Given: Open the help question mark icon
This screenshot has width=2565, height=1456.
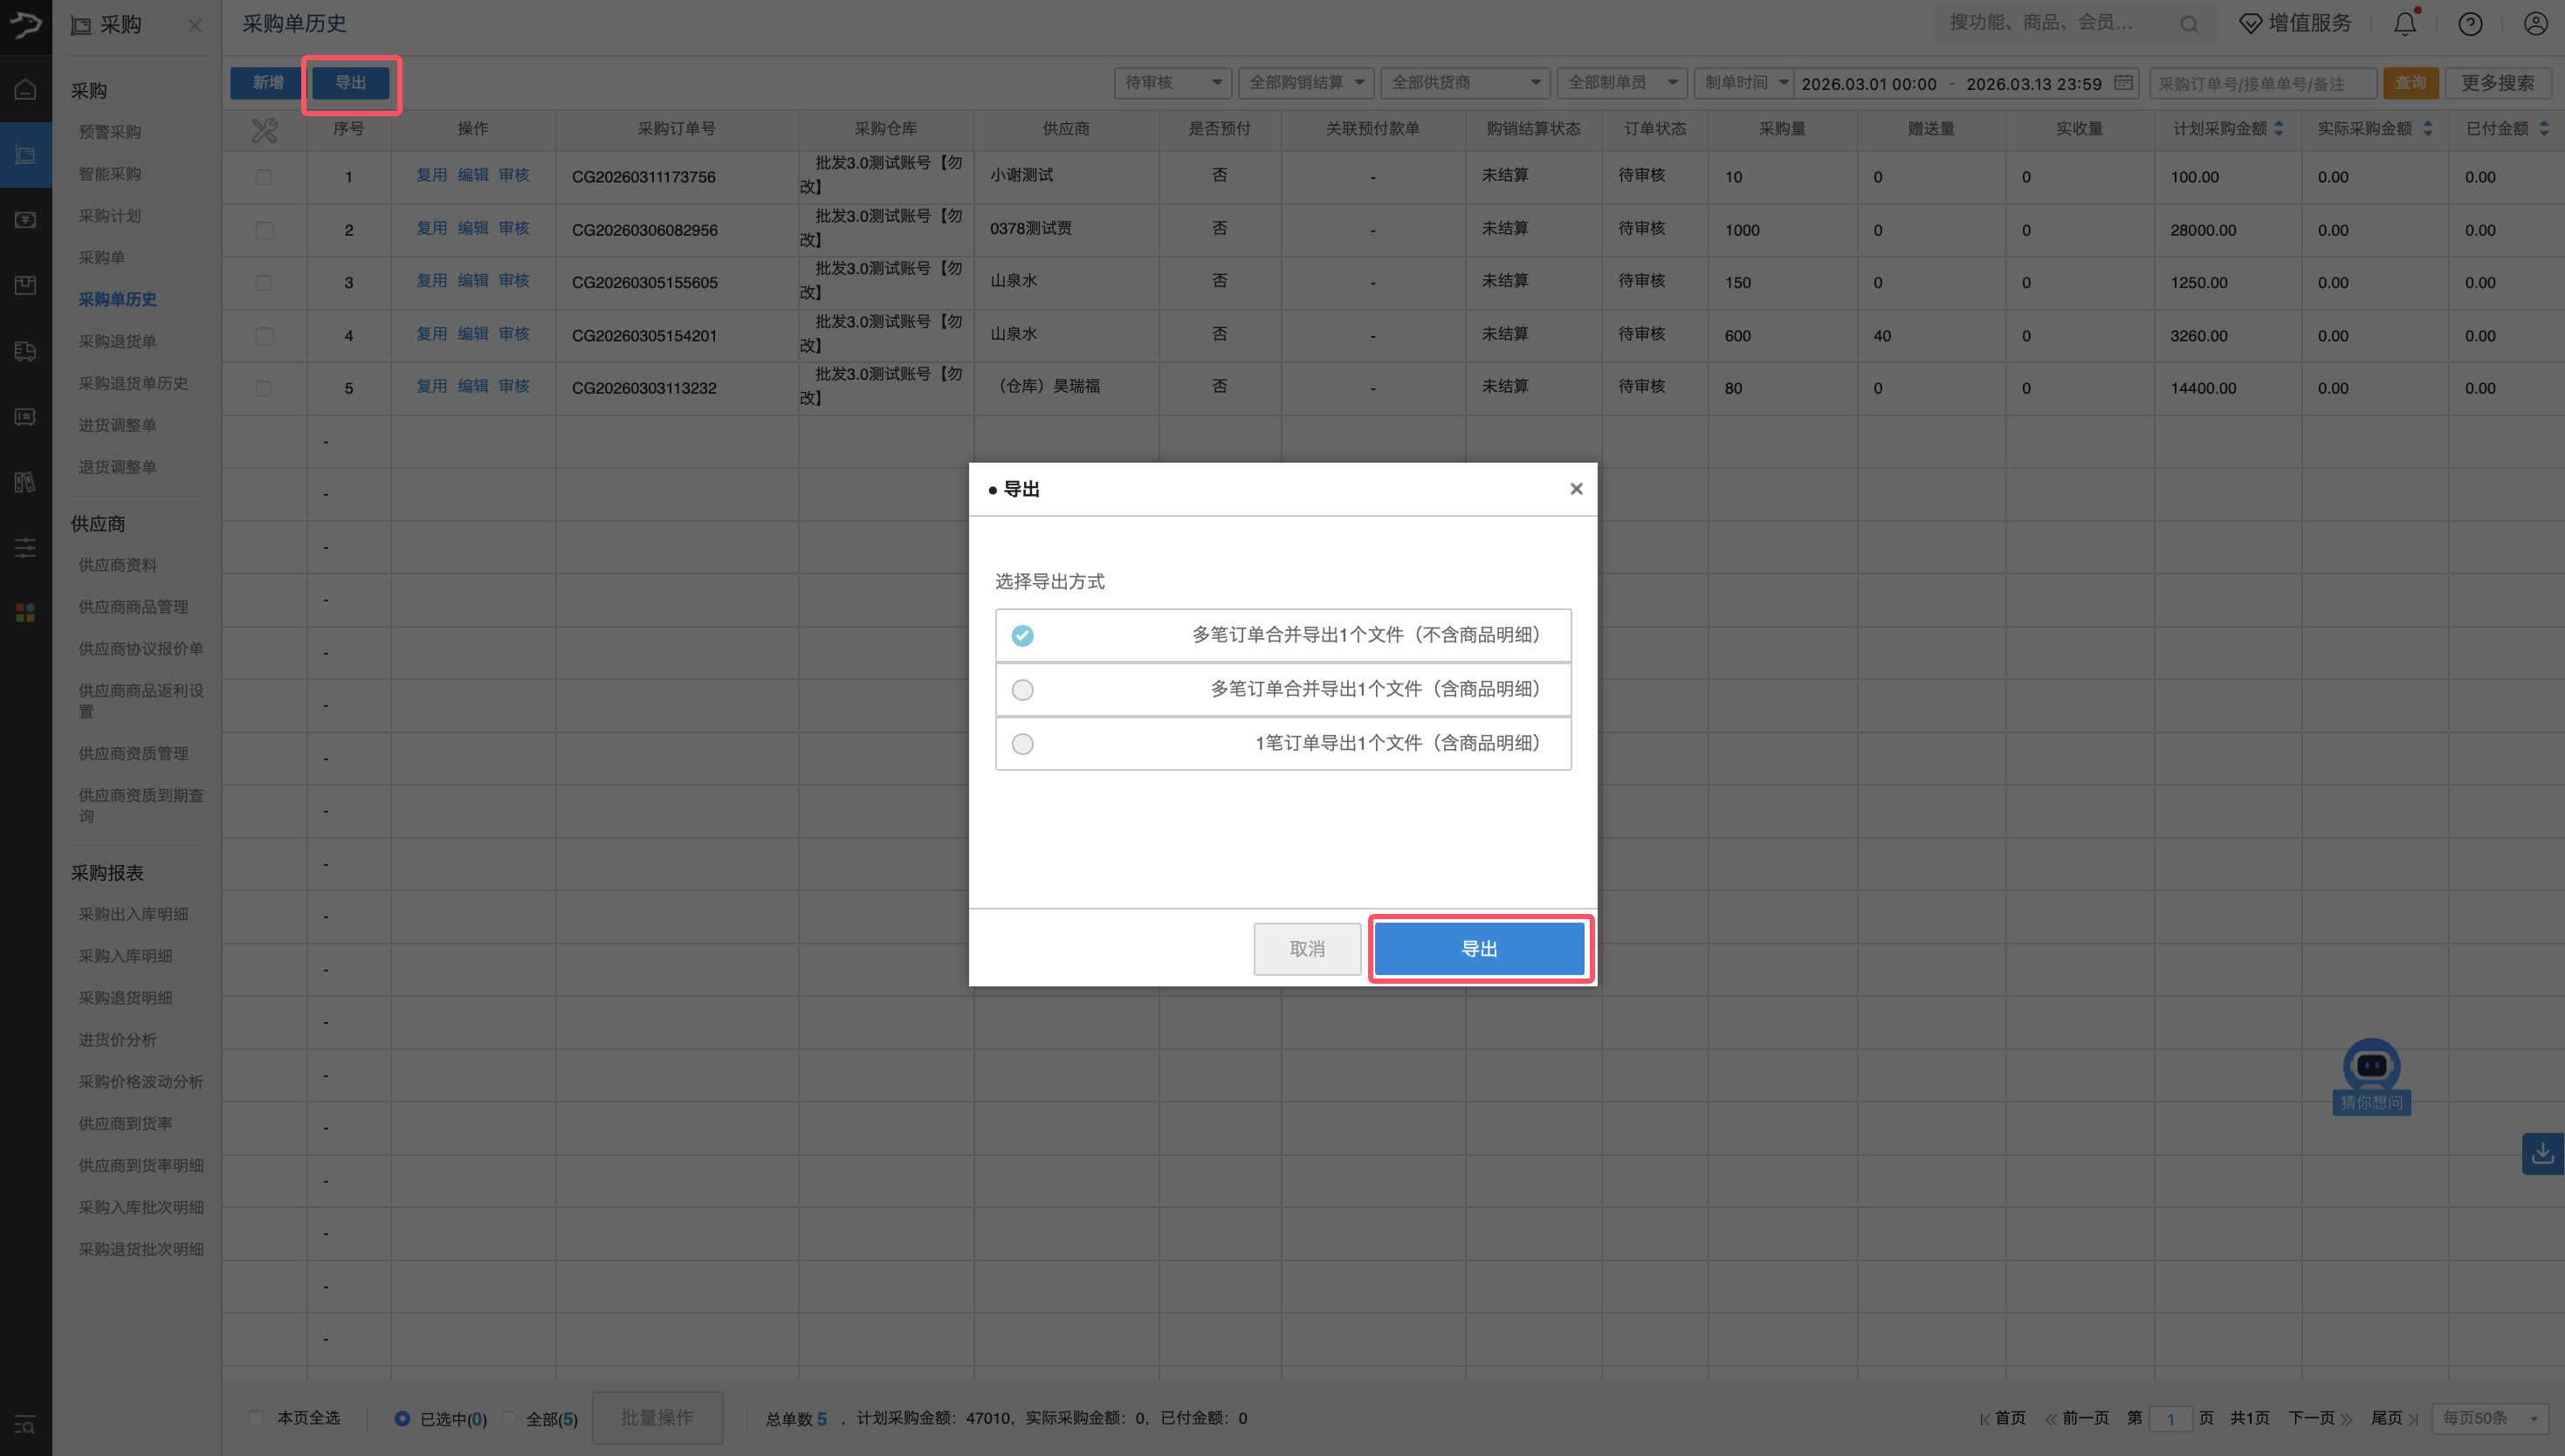Looking at the screenshot, I should coord(2470,24).
